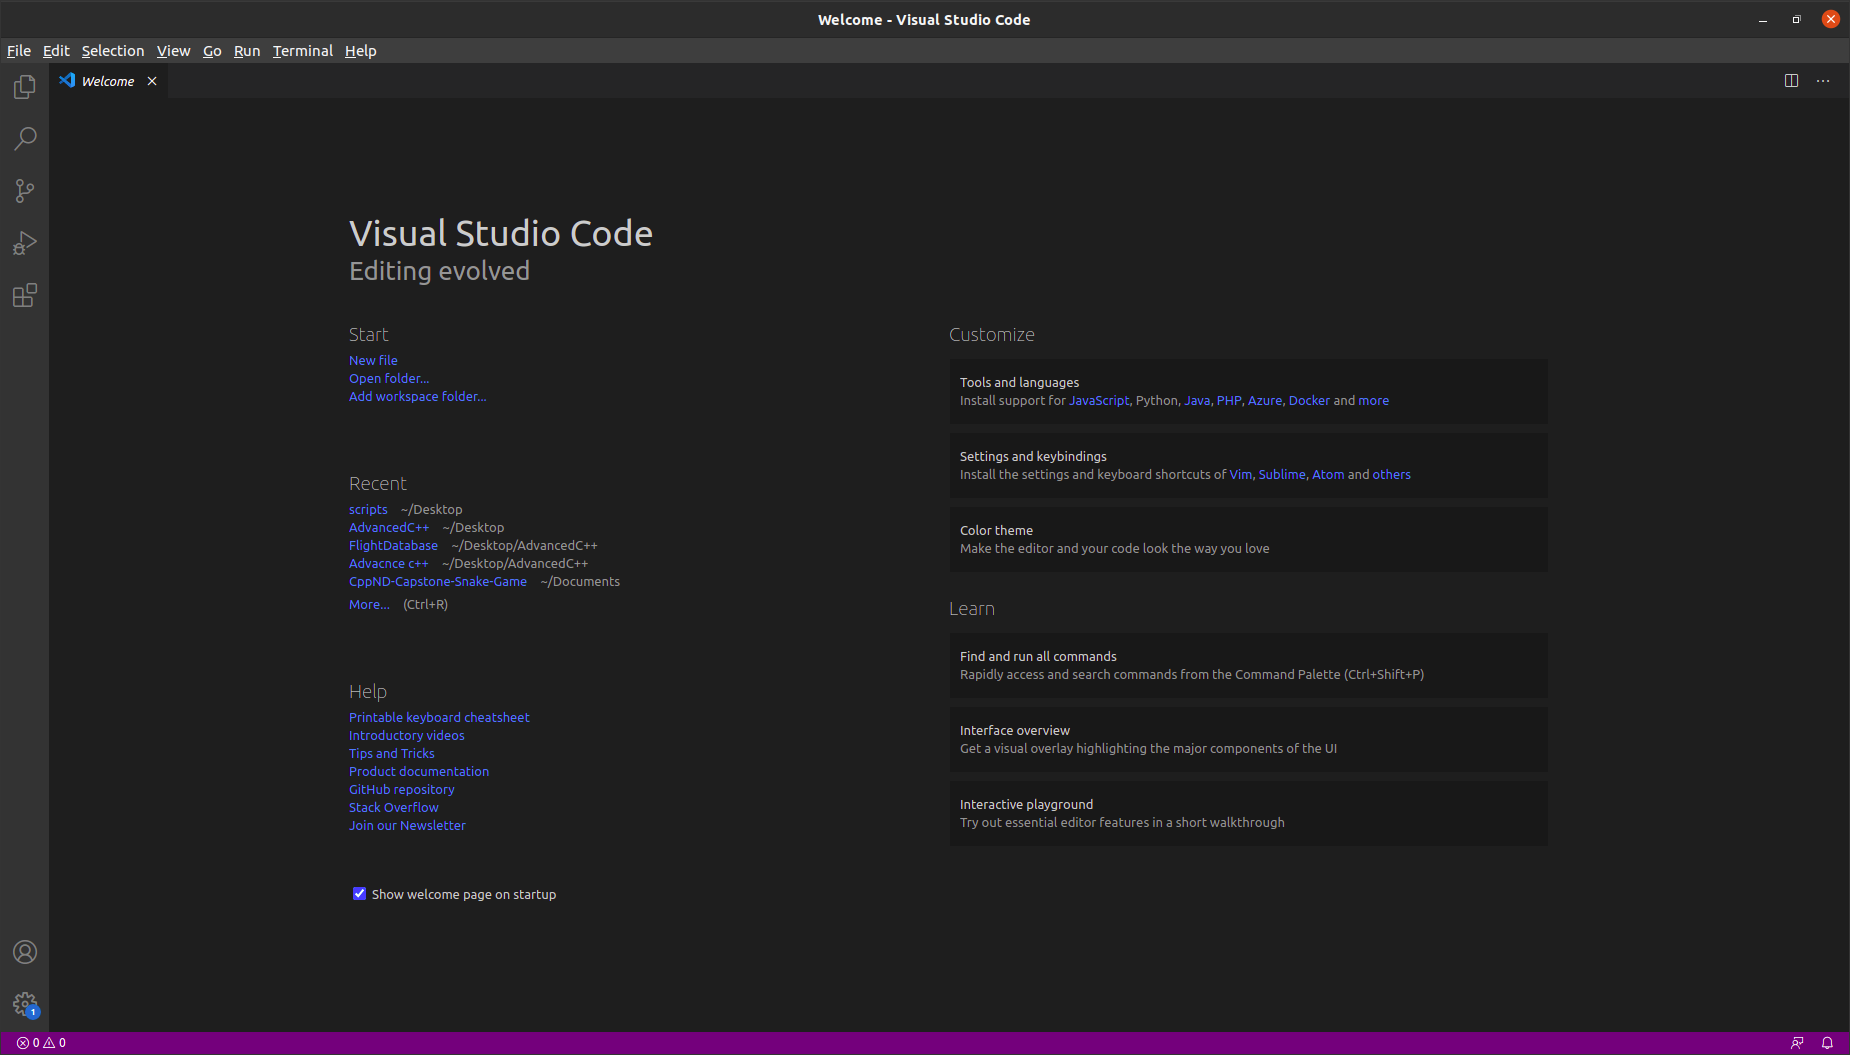Open the View menu
1850x1055 pixels.
tap(173, 51)
